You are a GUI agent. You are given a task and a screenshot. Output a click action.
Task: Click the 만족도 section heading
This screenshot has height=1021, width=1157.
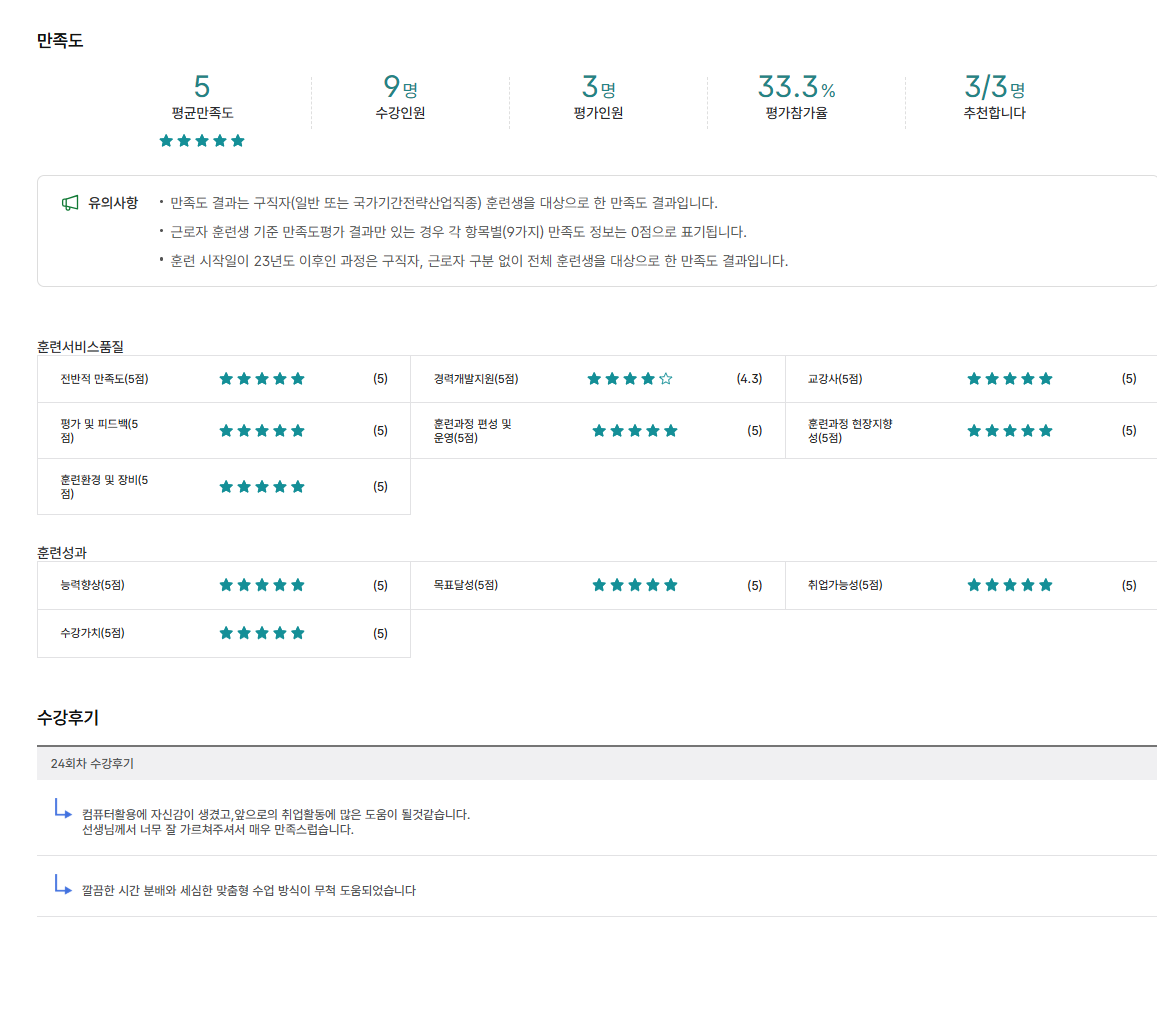[60, 41]
